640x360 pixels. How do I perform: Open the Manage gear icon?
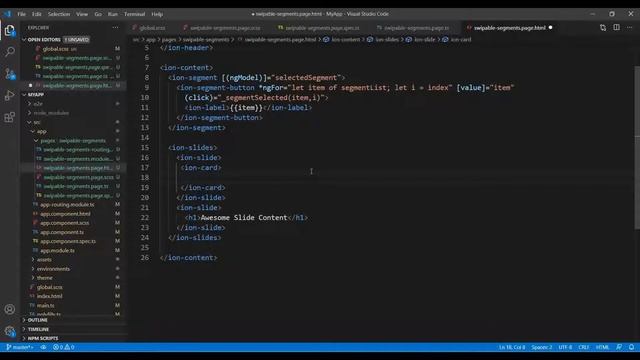tap(9, 331)
